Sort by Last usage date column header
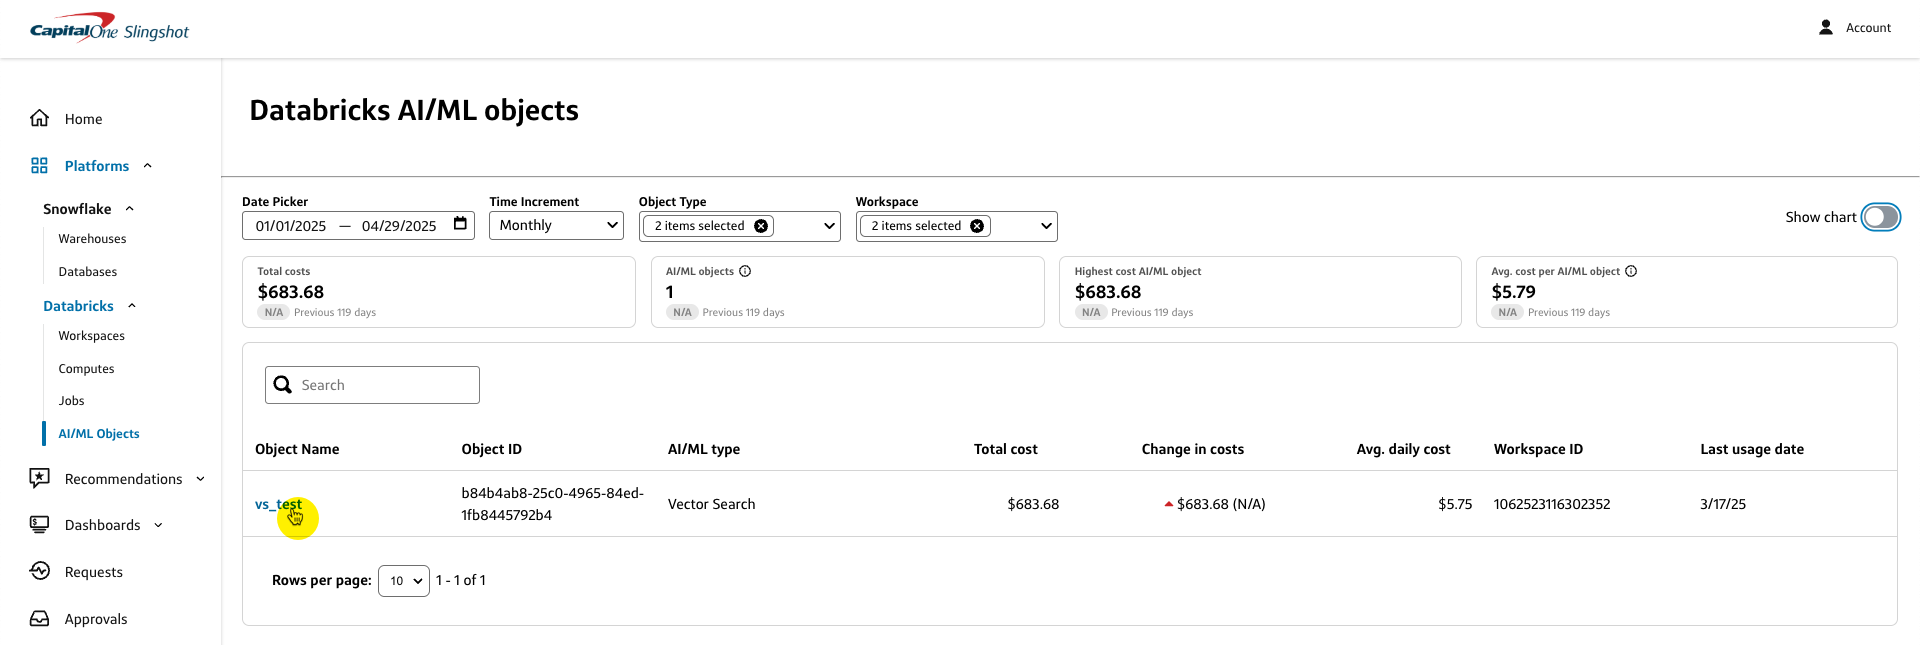The image size is (1920, 645). pyautogui.click(x=1752, y=449)
